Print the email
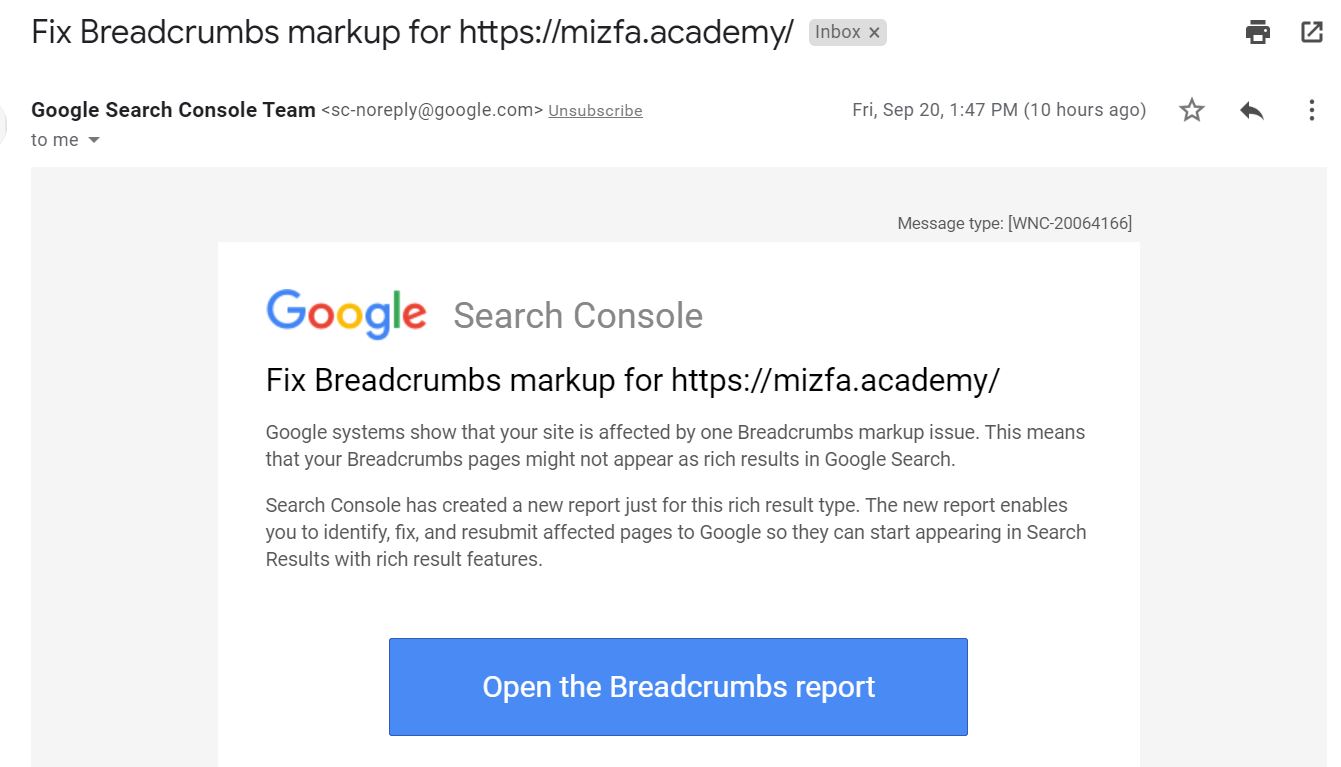 1257,31
